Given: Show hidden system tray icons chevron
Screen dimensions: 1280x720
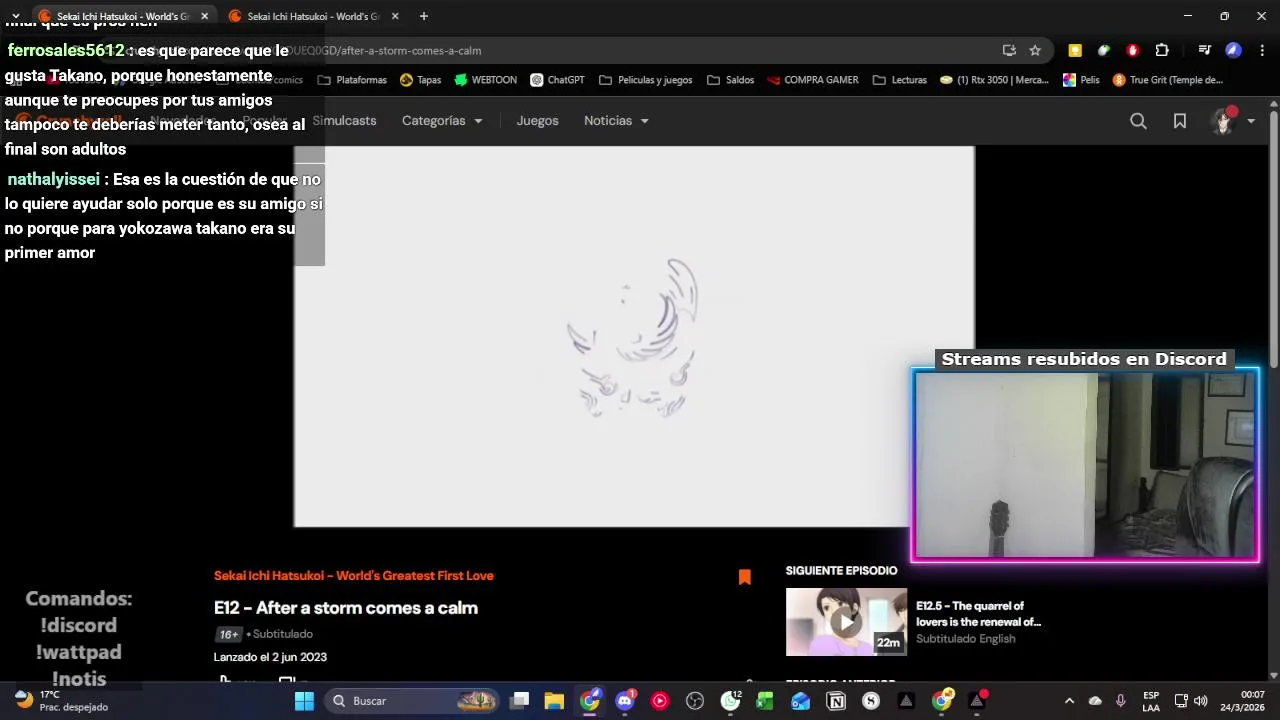Looking at the screenshot, I should click(x=1069, y=701).
